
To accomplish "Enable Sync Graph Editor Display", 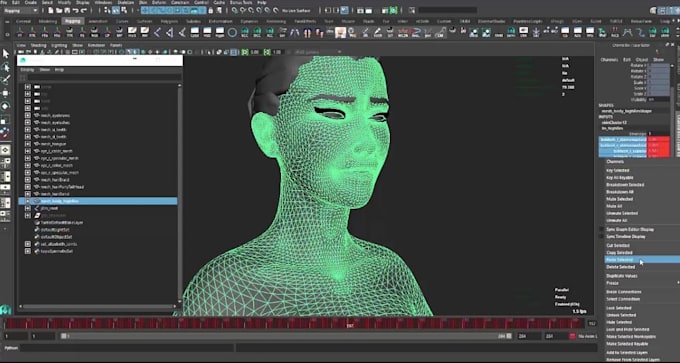I will pyautogui.click(x=630, y=229).
